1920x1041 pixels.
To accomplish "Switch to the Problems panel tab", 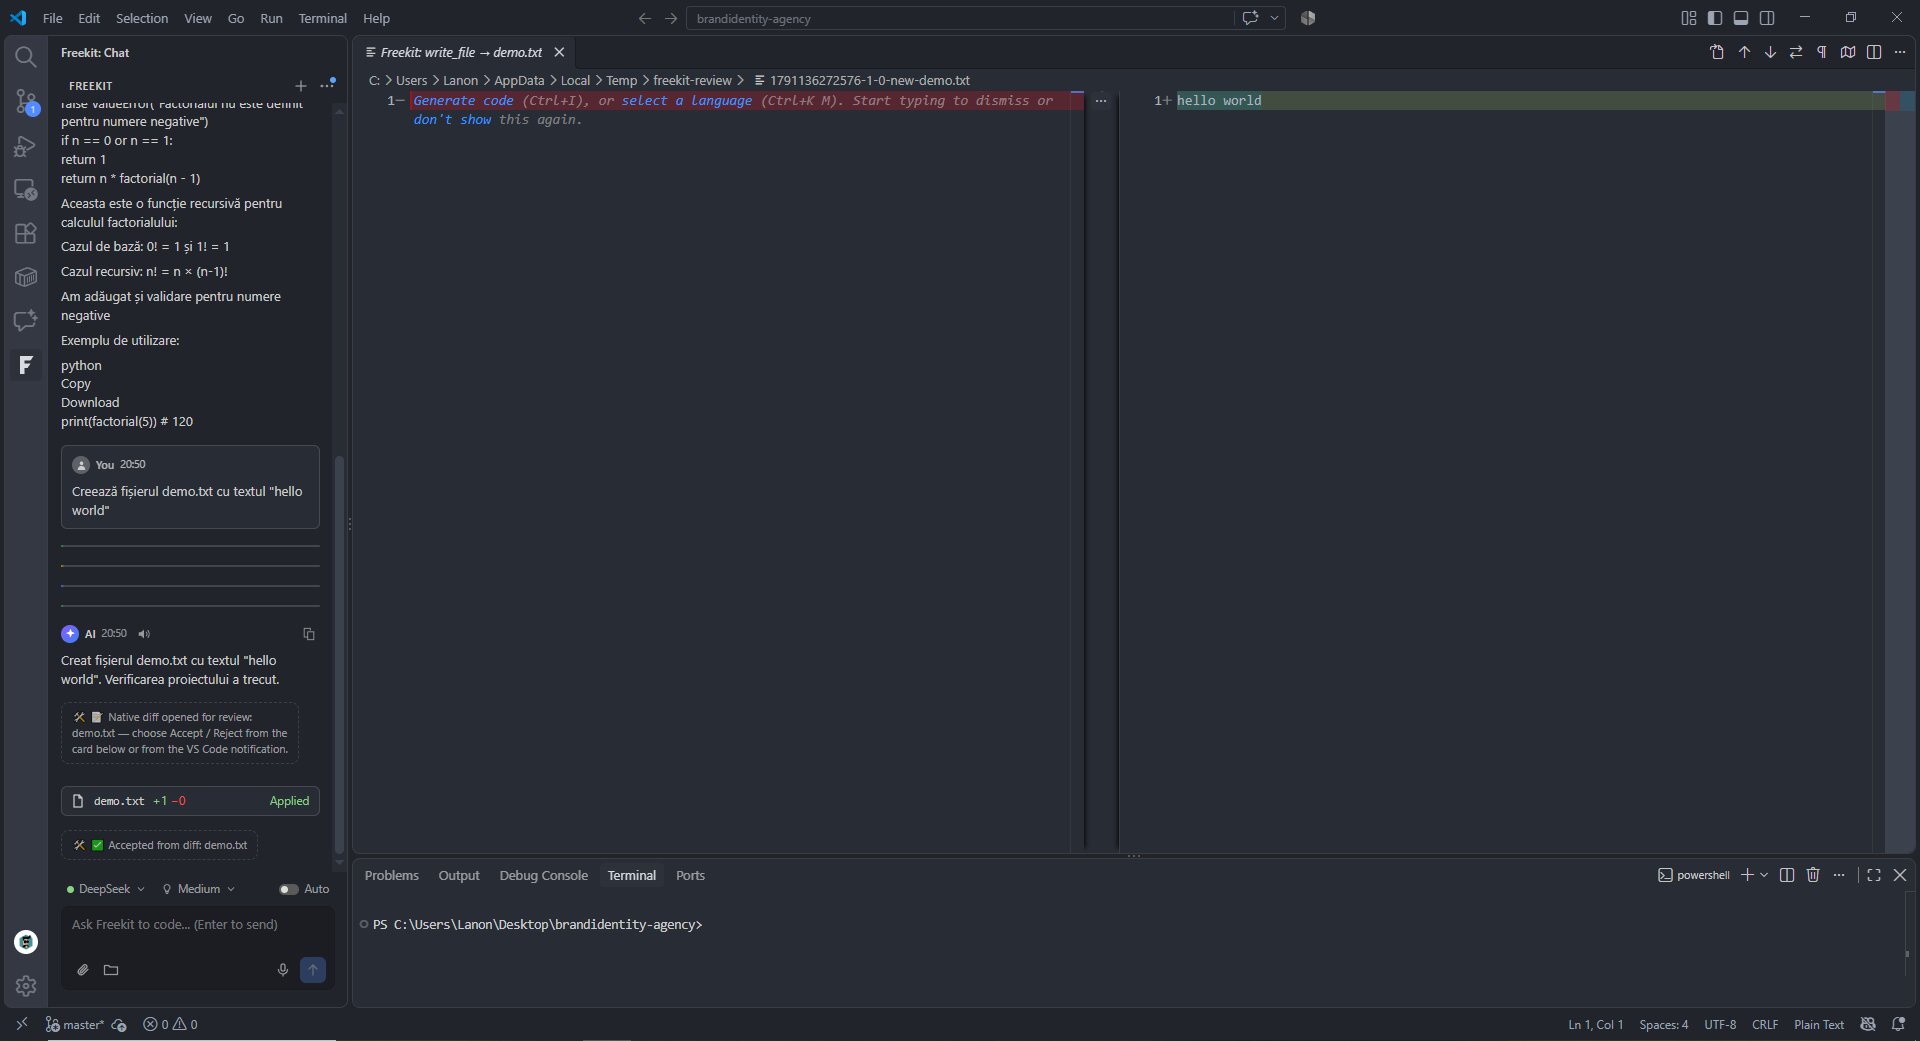I will tap(391, 875).
